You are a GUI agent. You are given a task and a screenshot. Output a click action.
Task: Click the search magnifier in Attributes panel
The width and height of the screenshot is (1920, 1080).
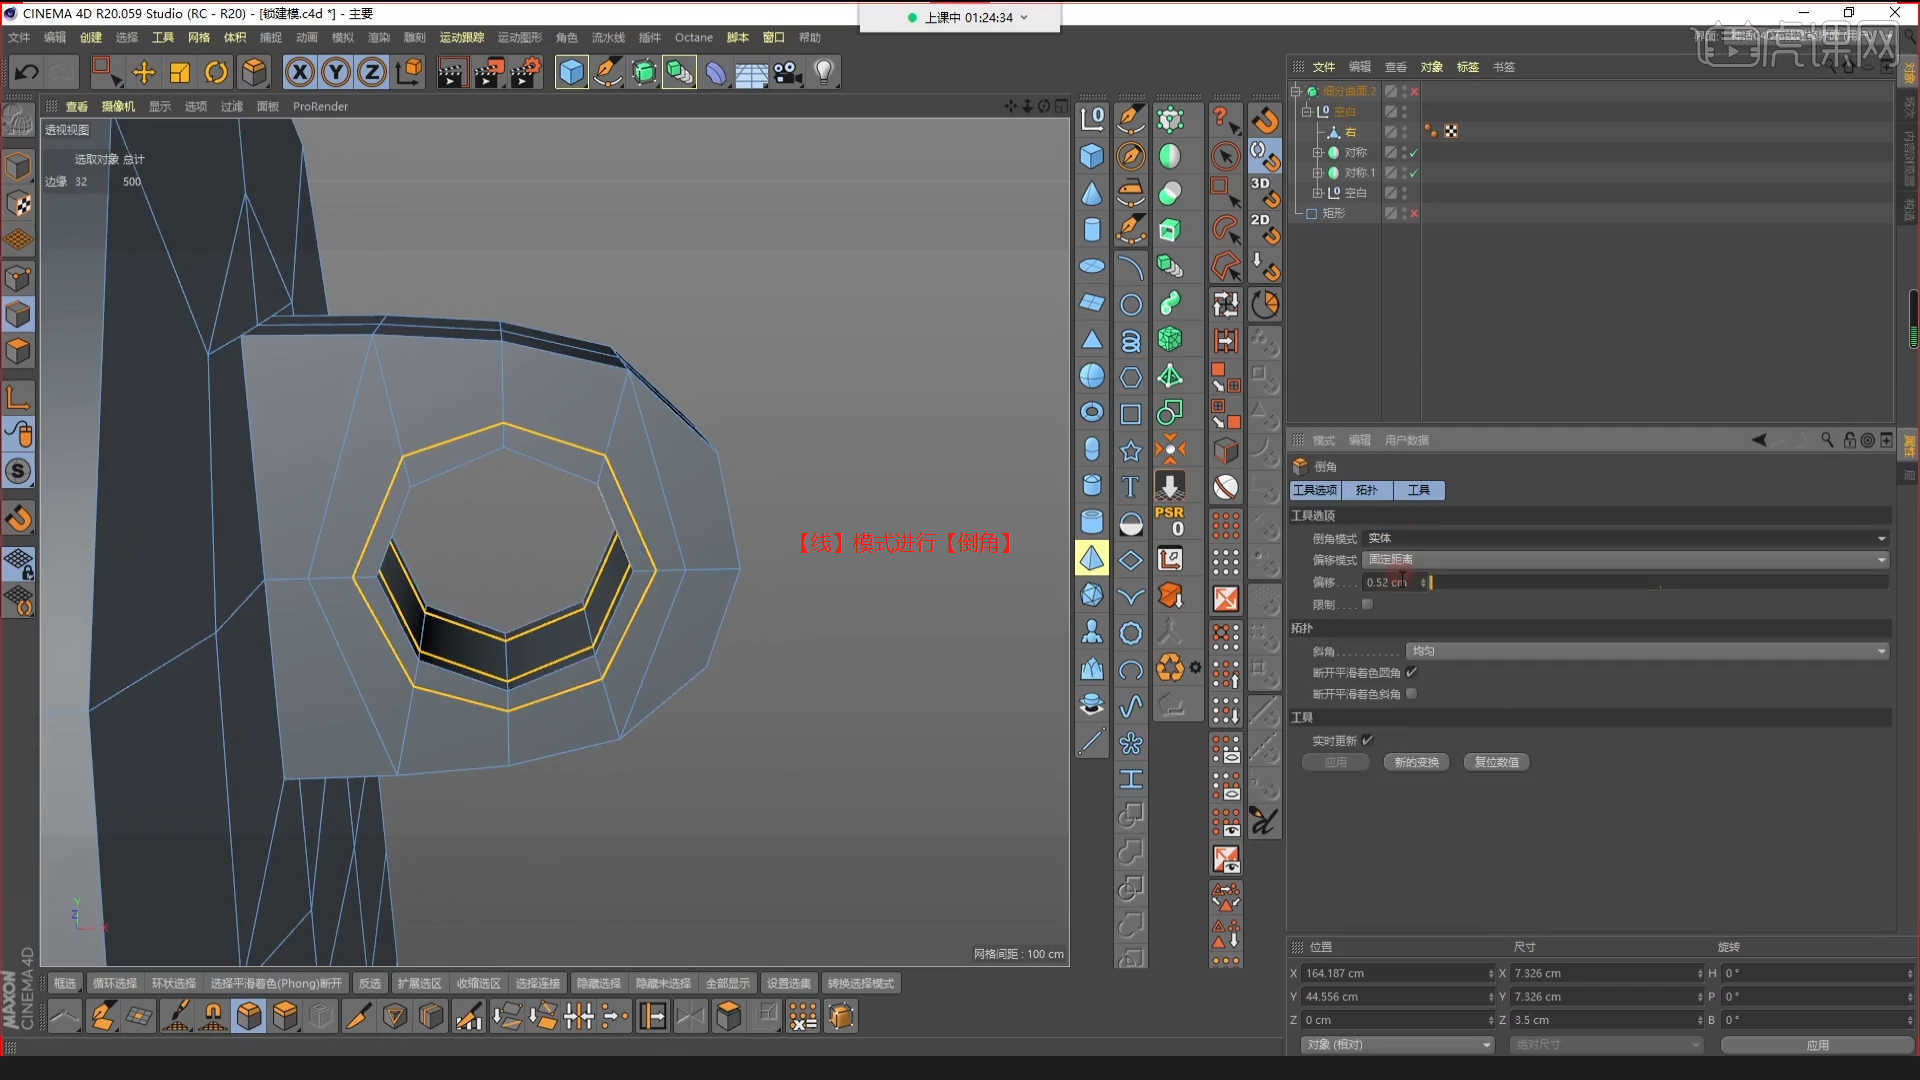pyautogui.click(x=1827, y=440)
